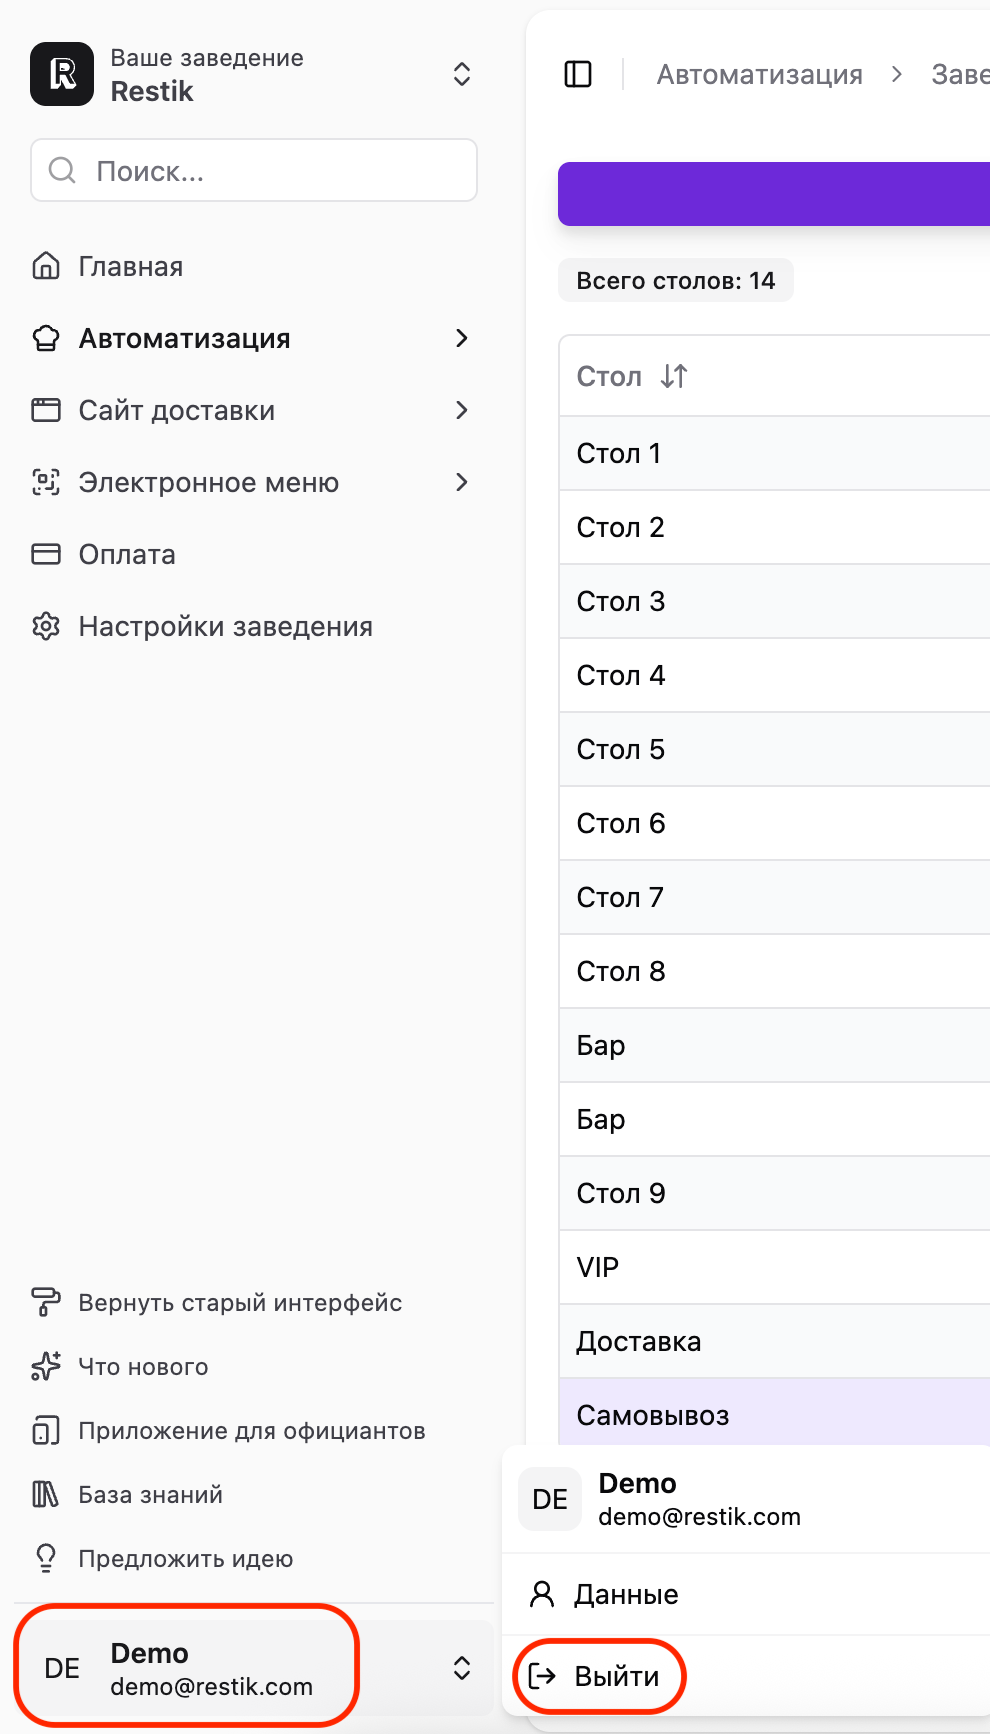
Task: Click the sparkles icon for Что нового
Action: pos(46,1366)
